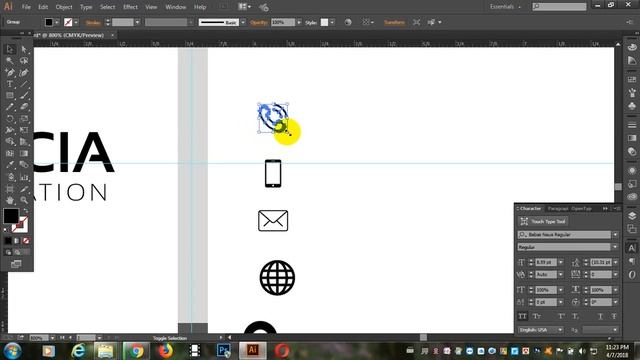This screenshot has height=360, width=640.
Task: Open Essentials workspace switcher
Action: point(505,7)
